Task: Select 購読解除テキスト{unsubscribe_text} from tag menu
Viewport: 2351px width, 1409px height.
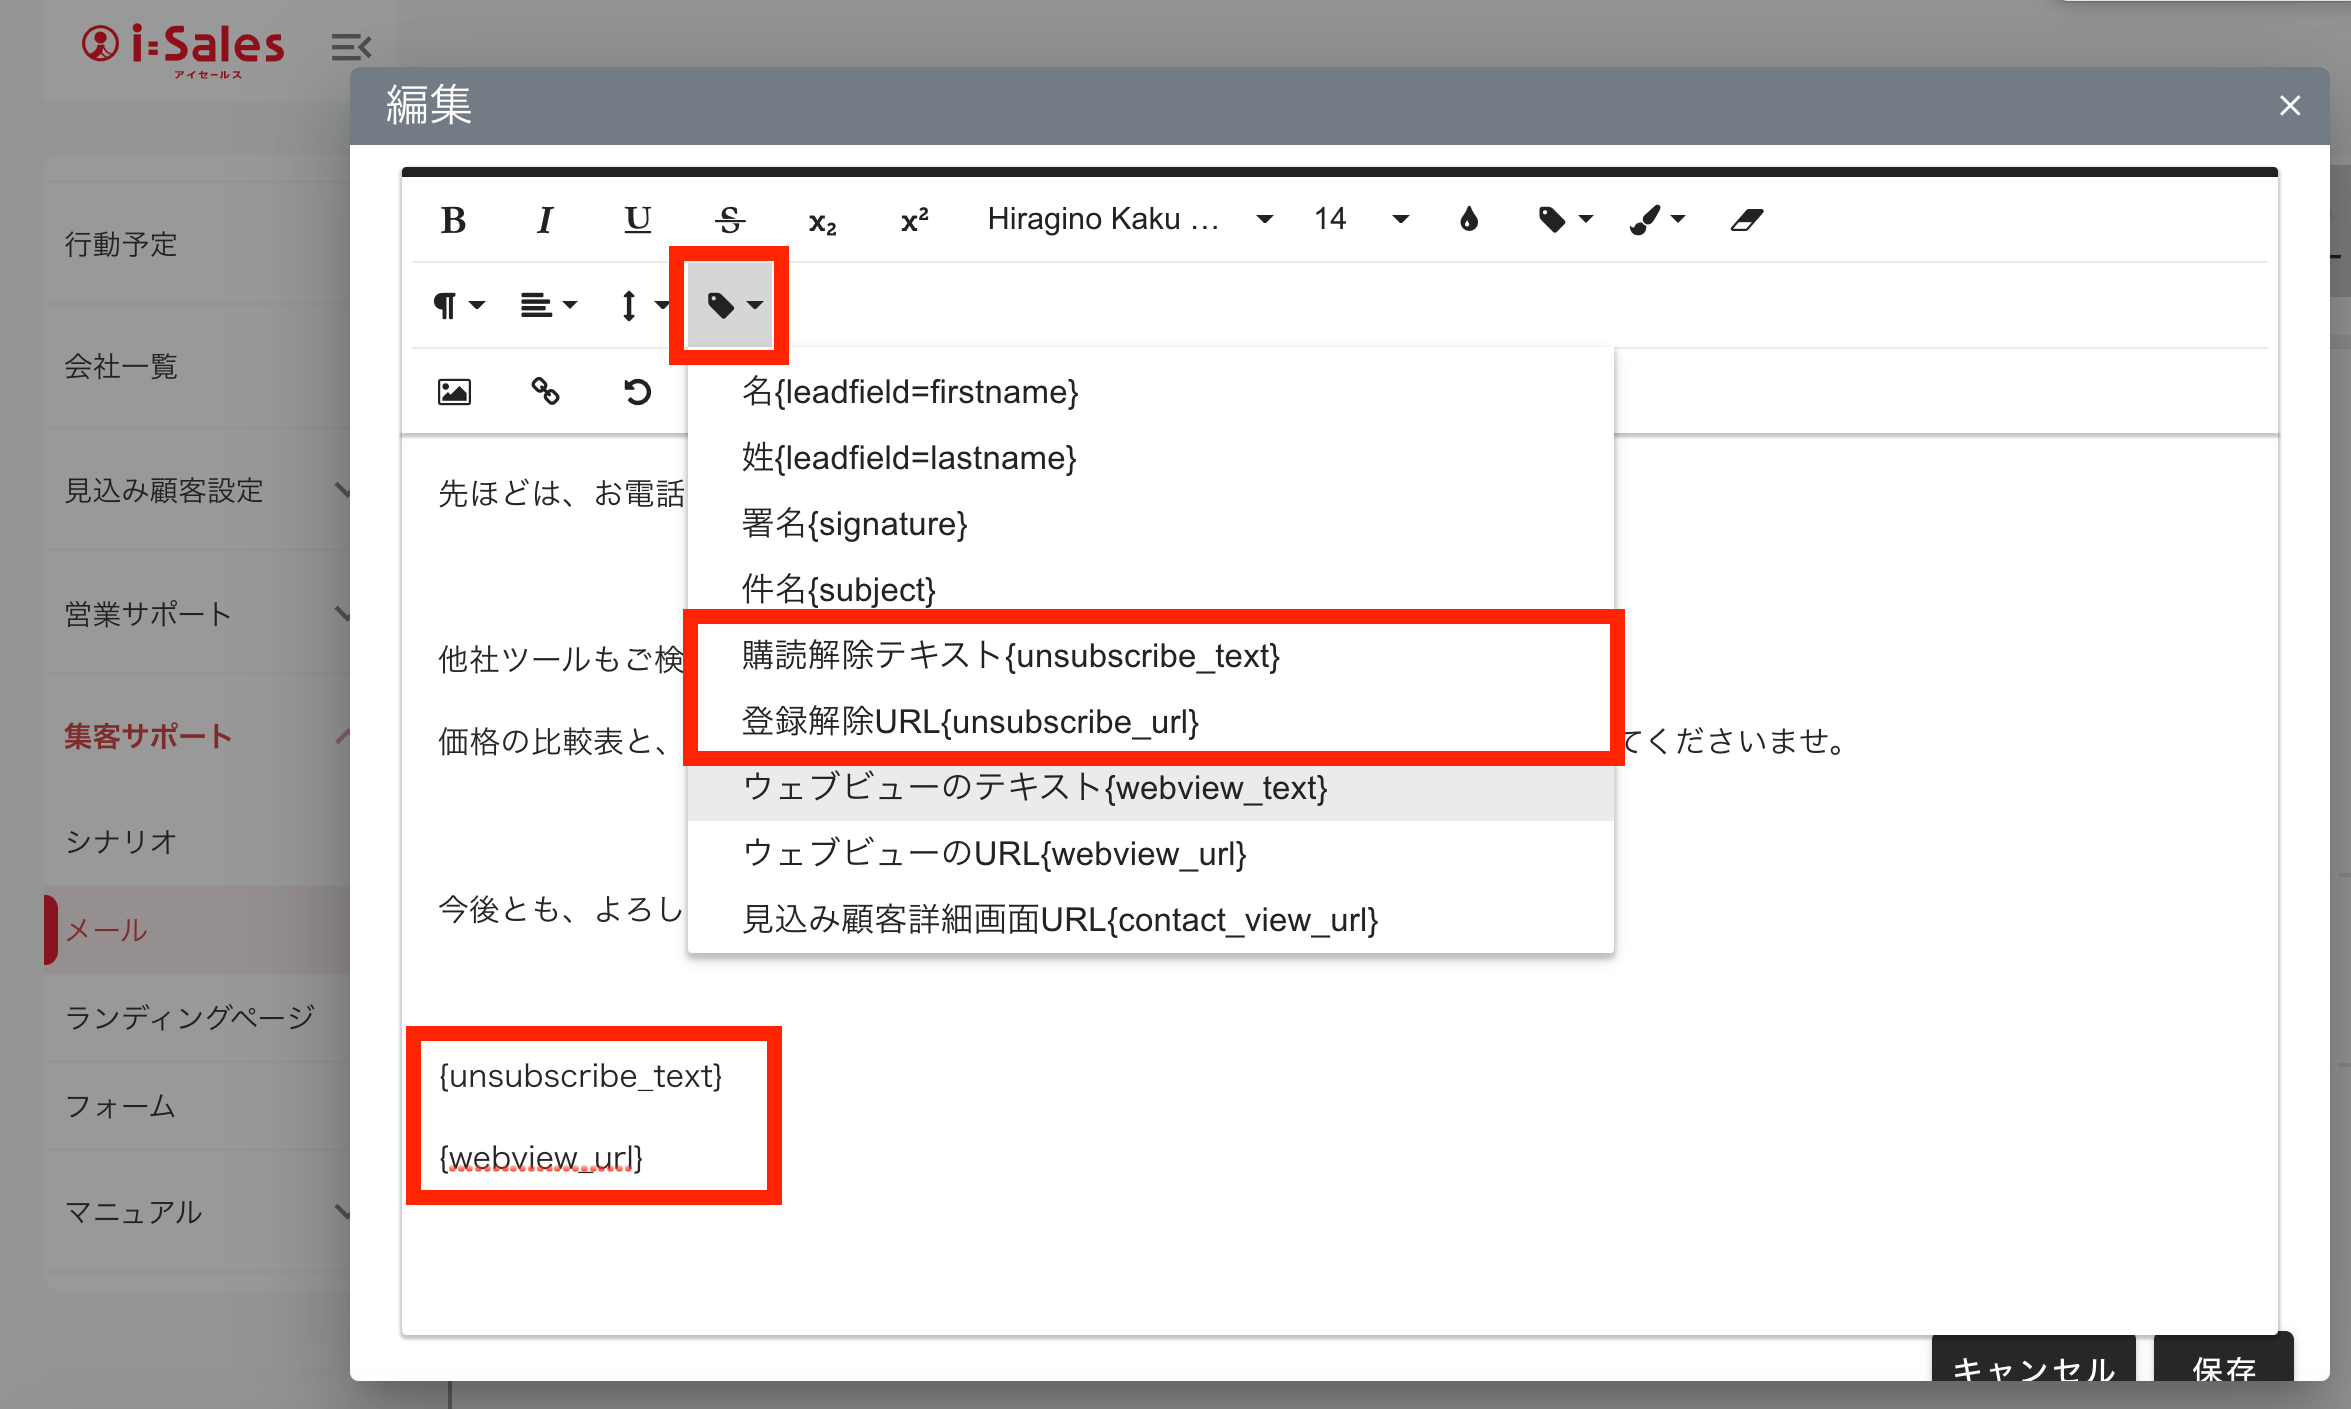Action: click(1010, 656)
